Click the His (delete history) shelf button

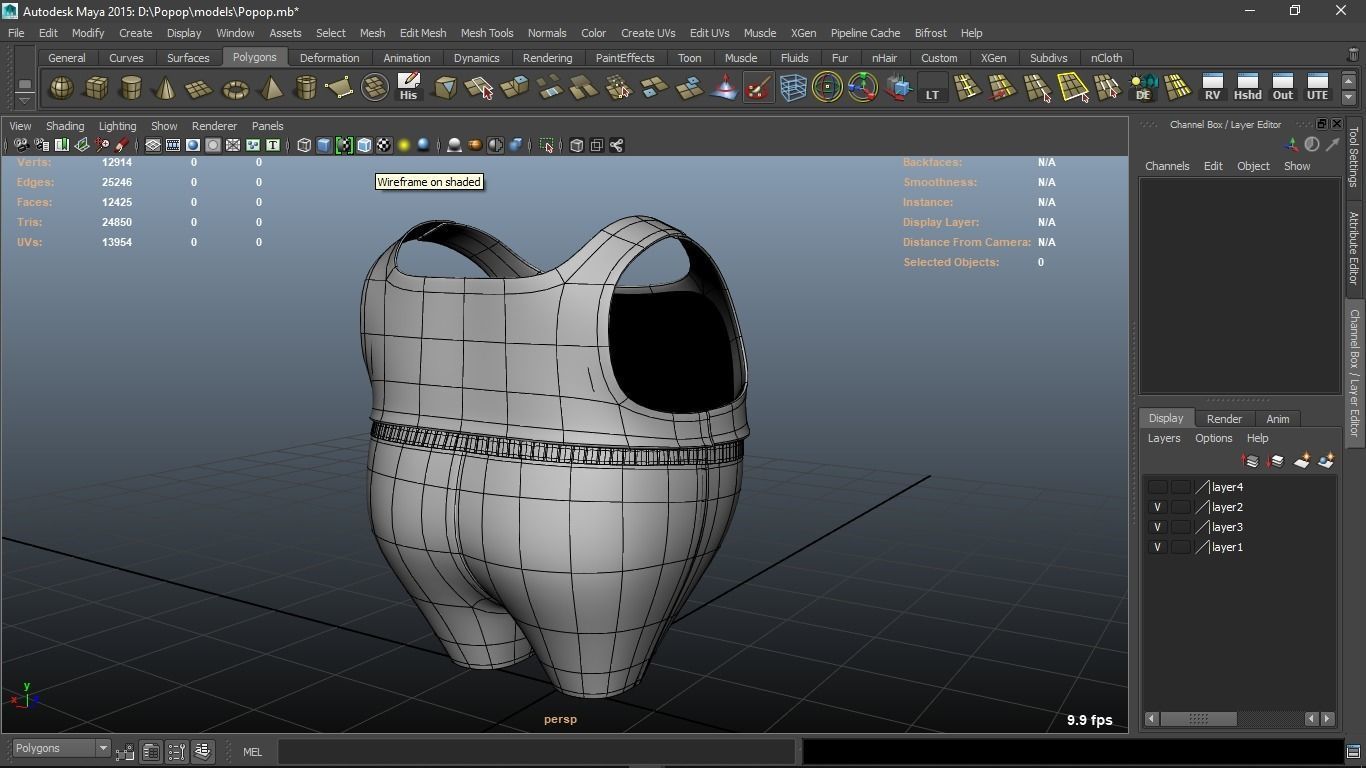[408, 88]
